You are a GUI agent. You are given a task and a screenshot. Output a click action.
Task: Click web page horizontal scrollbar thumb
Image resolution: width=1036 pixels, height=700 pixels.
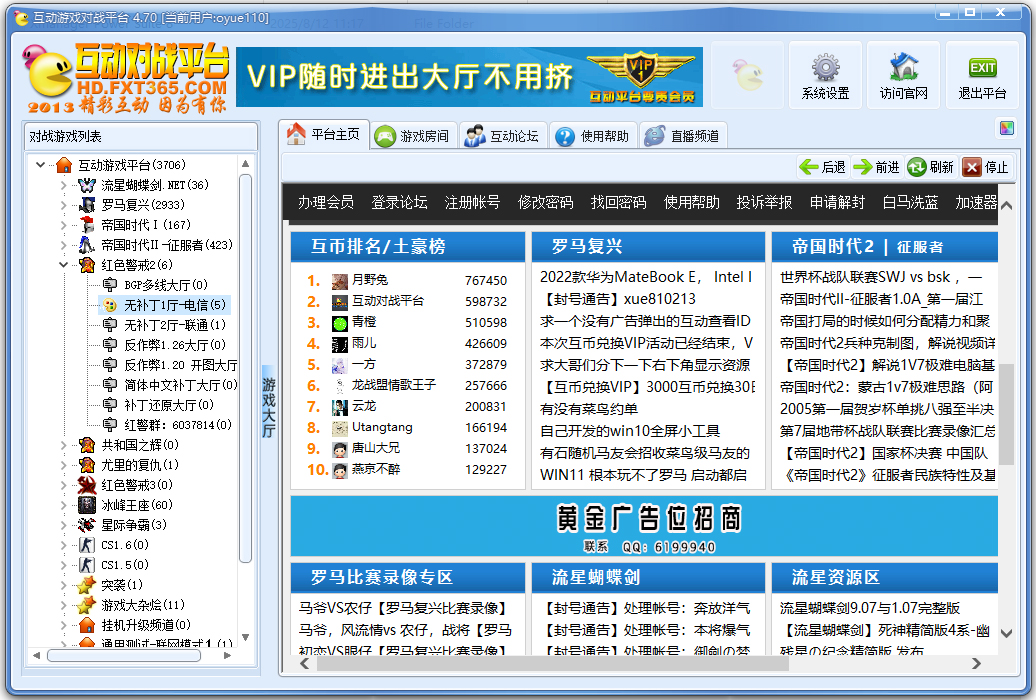coord(552,664)
